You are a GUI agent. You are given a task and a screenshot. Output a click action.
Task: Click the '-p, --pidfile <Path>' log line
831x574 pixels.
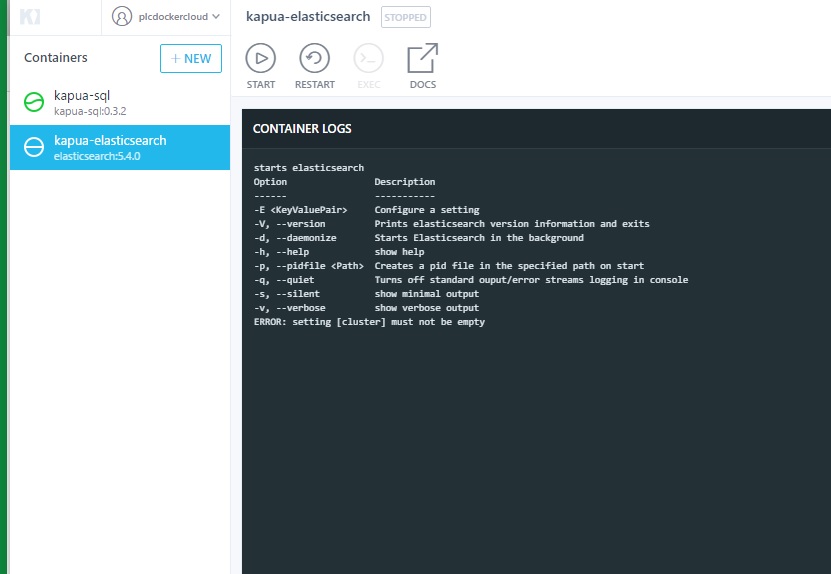point(449,266)
